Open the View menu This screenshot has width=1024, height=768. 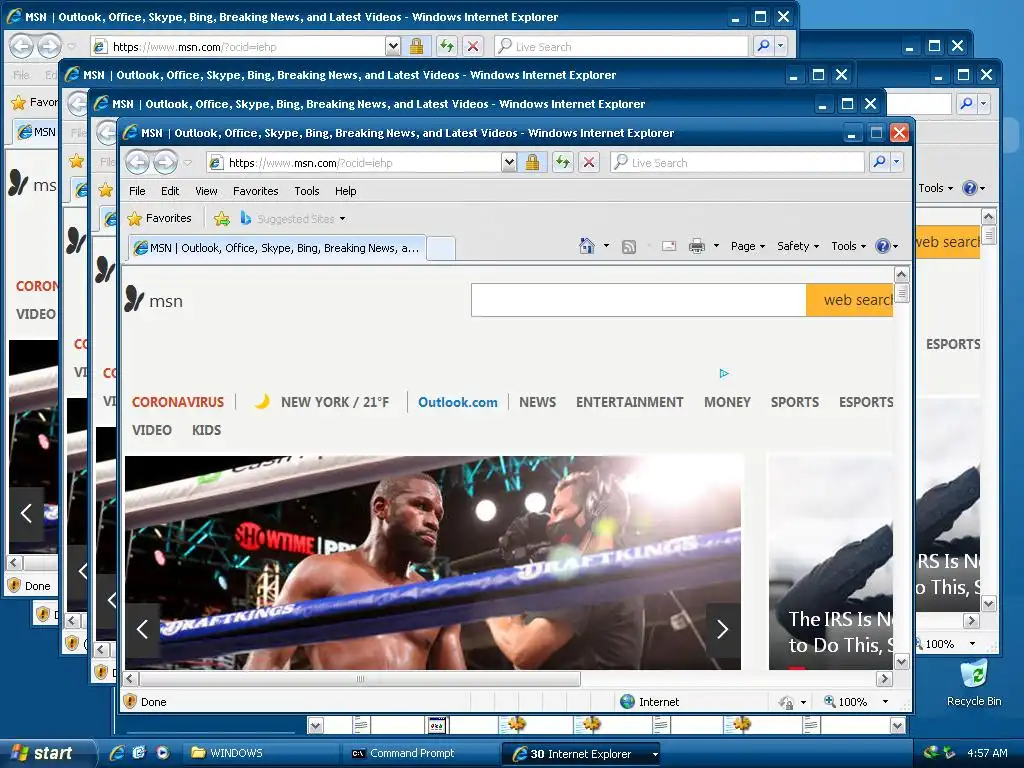pyautogui.click(x=206, y=191)
